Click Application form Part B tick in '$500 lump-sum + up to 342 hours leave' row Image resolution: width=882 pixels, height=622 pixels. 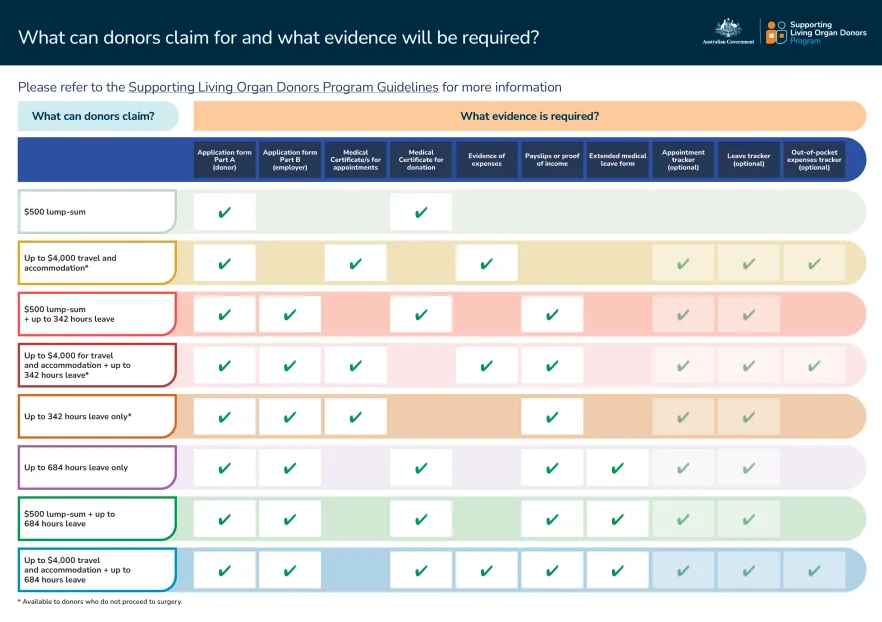(290, 314)
